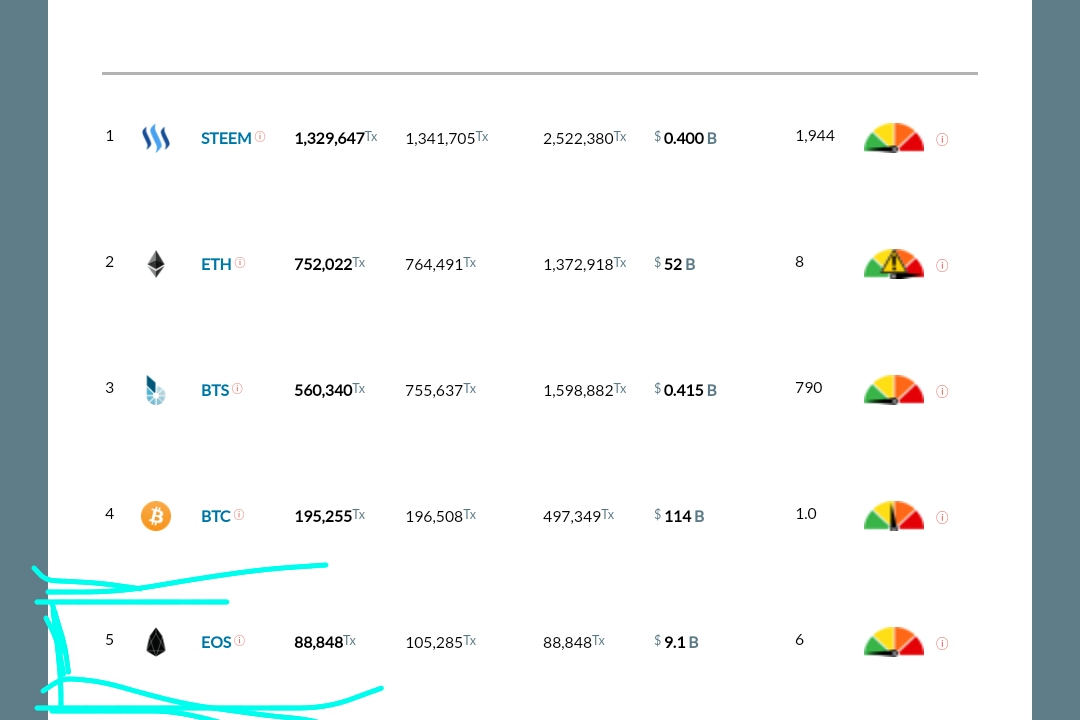Open info icon next to ETH name
Screen dimensions: 1080x720
[x=240, y=263]
